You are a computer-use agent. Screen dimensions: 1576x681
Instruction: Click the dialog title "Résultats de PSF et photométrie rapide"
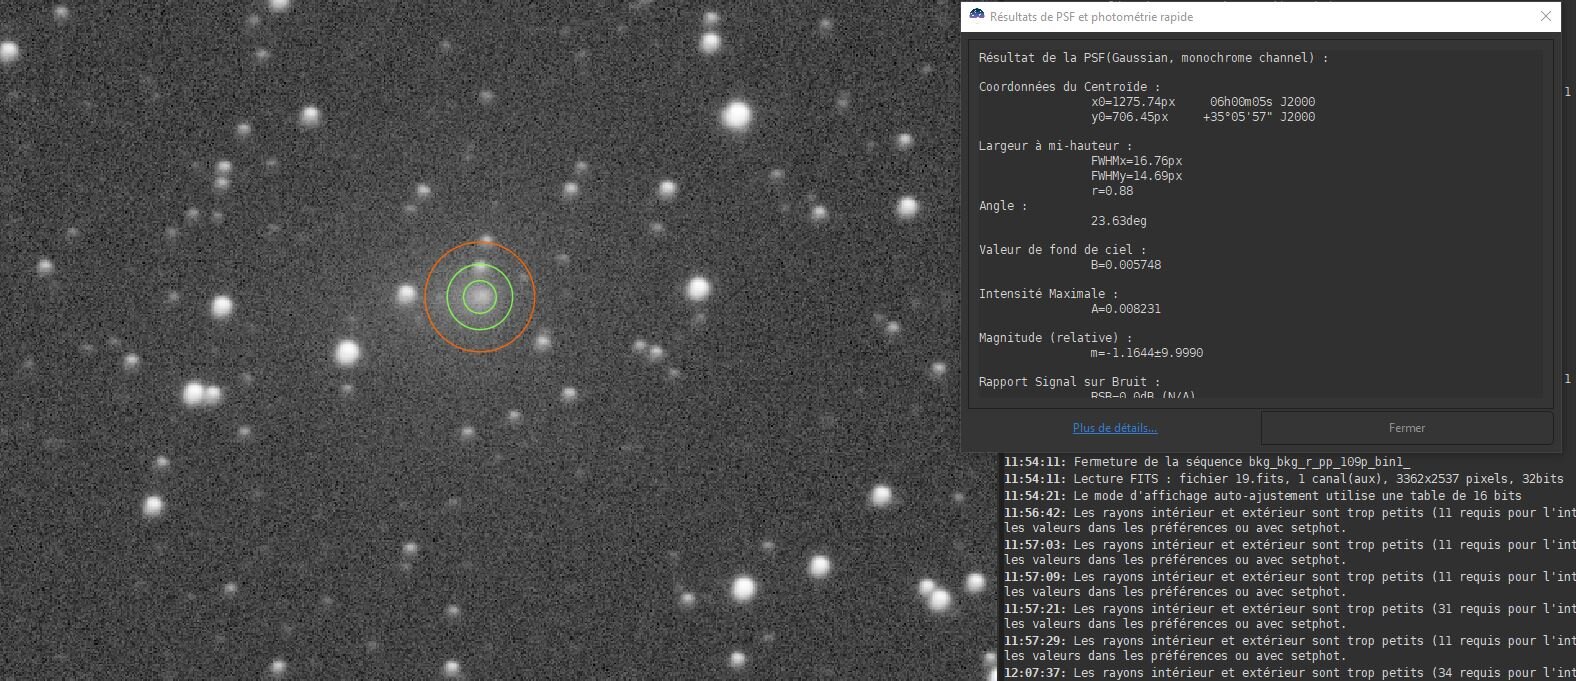click(x=1091, y=17)
